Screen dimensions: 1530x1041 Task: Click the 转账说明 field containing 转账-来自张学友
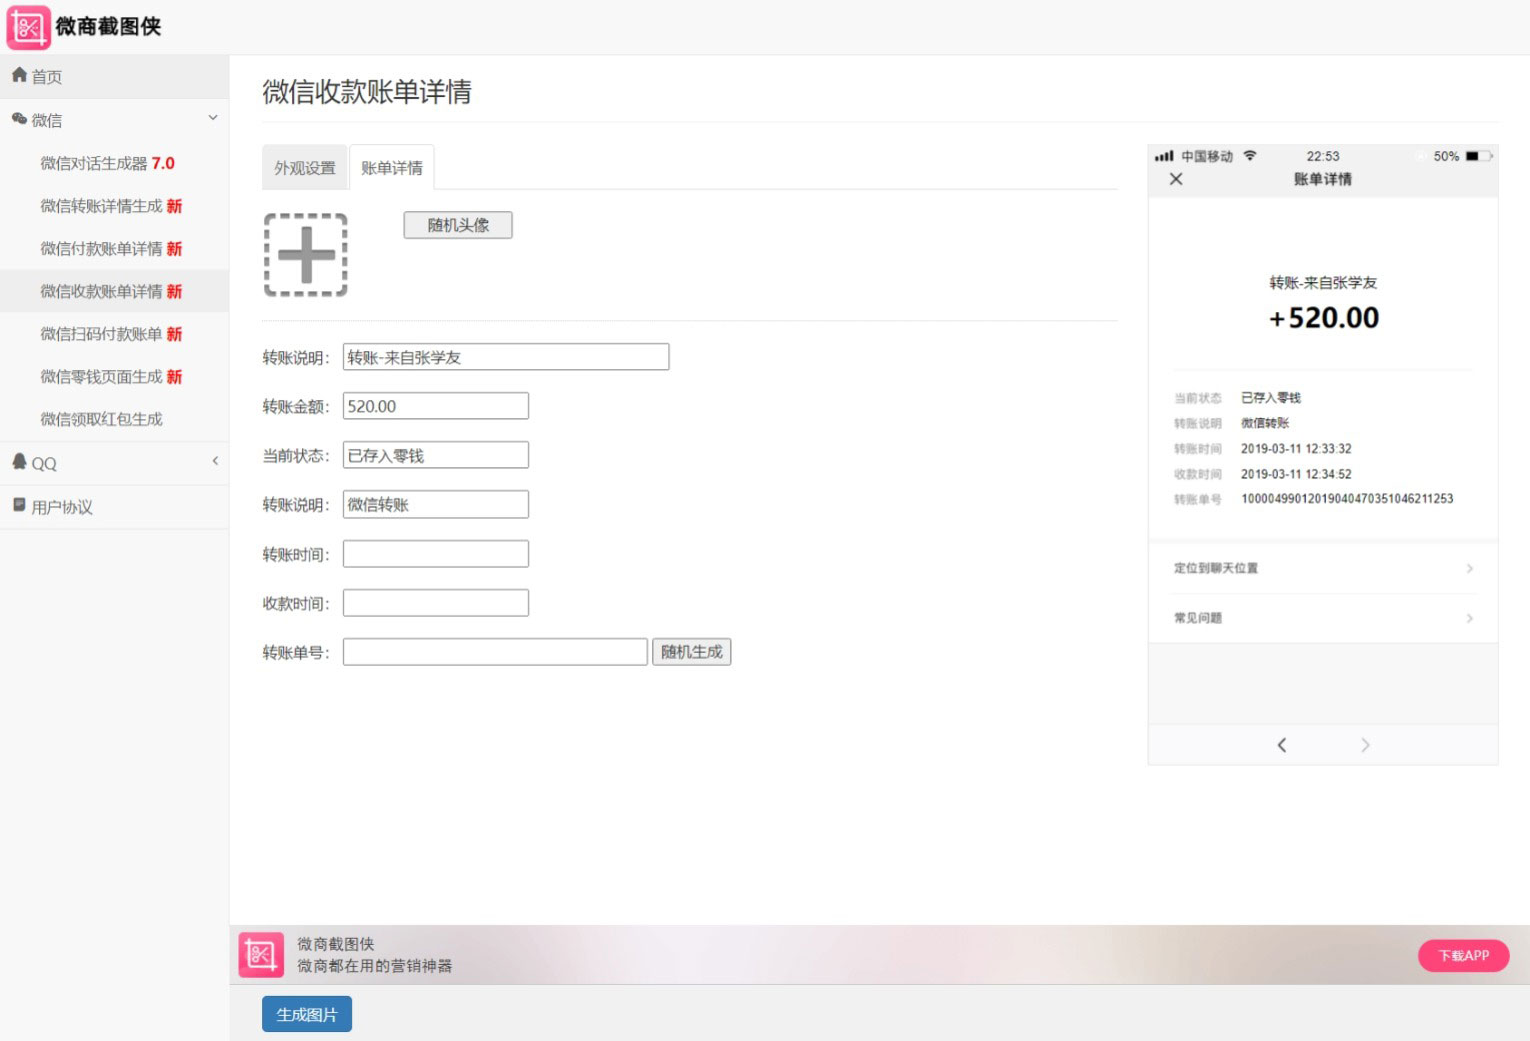pyautogui.click(x=506, y=357)
